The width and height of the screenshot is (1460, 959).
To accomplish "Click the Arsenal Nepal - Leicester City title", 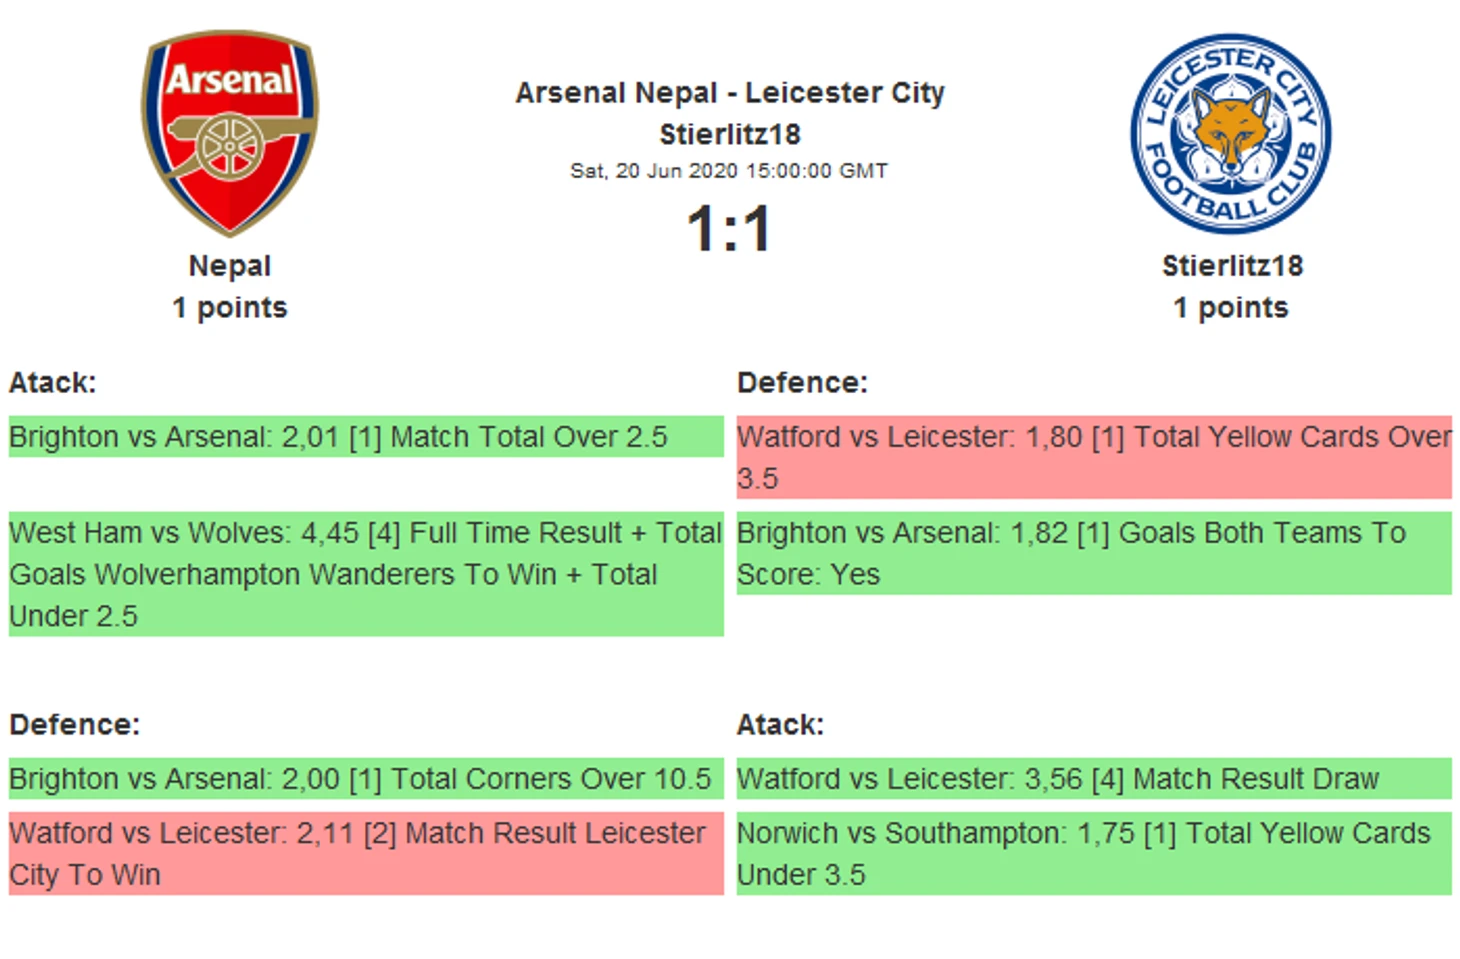I will click(729, 93).
